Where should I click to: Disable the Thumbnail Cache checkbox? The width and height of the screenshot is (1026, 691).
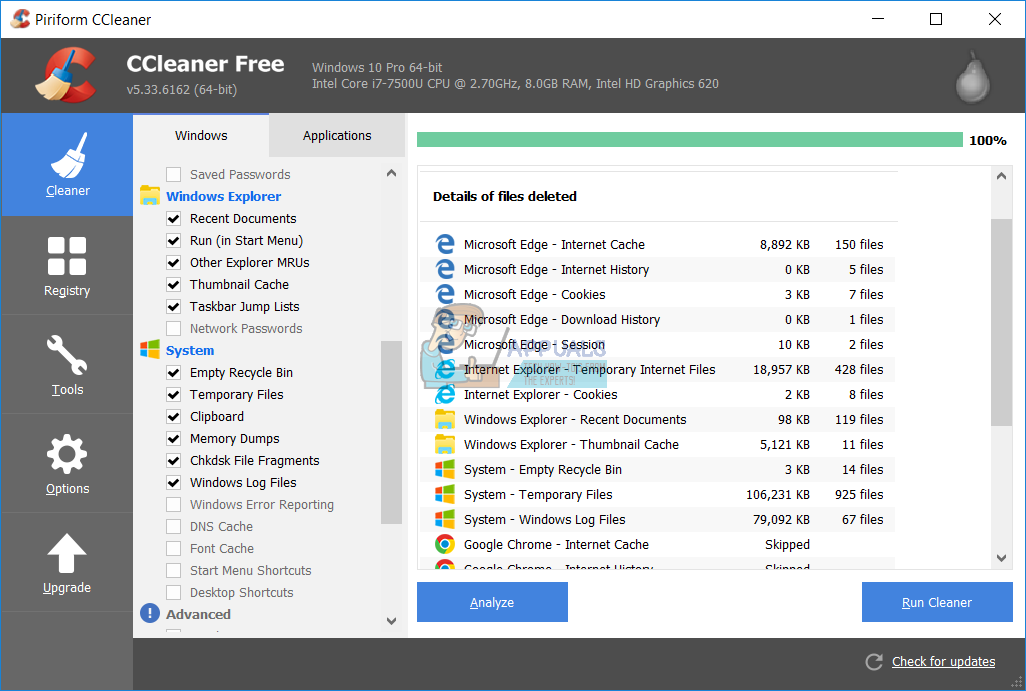173,284
